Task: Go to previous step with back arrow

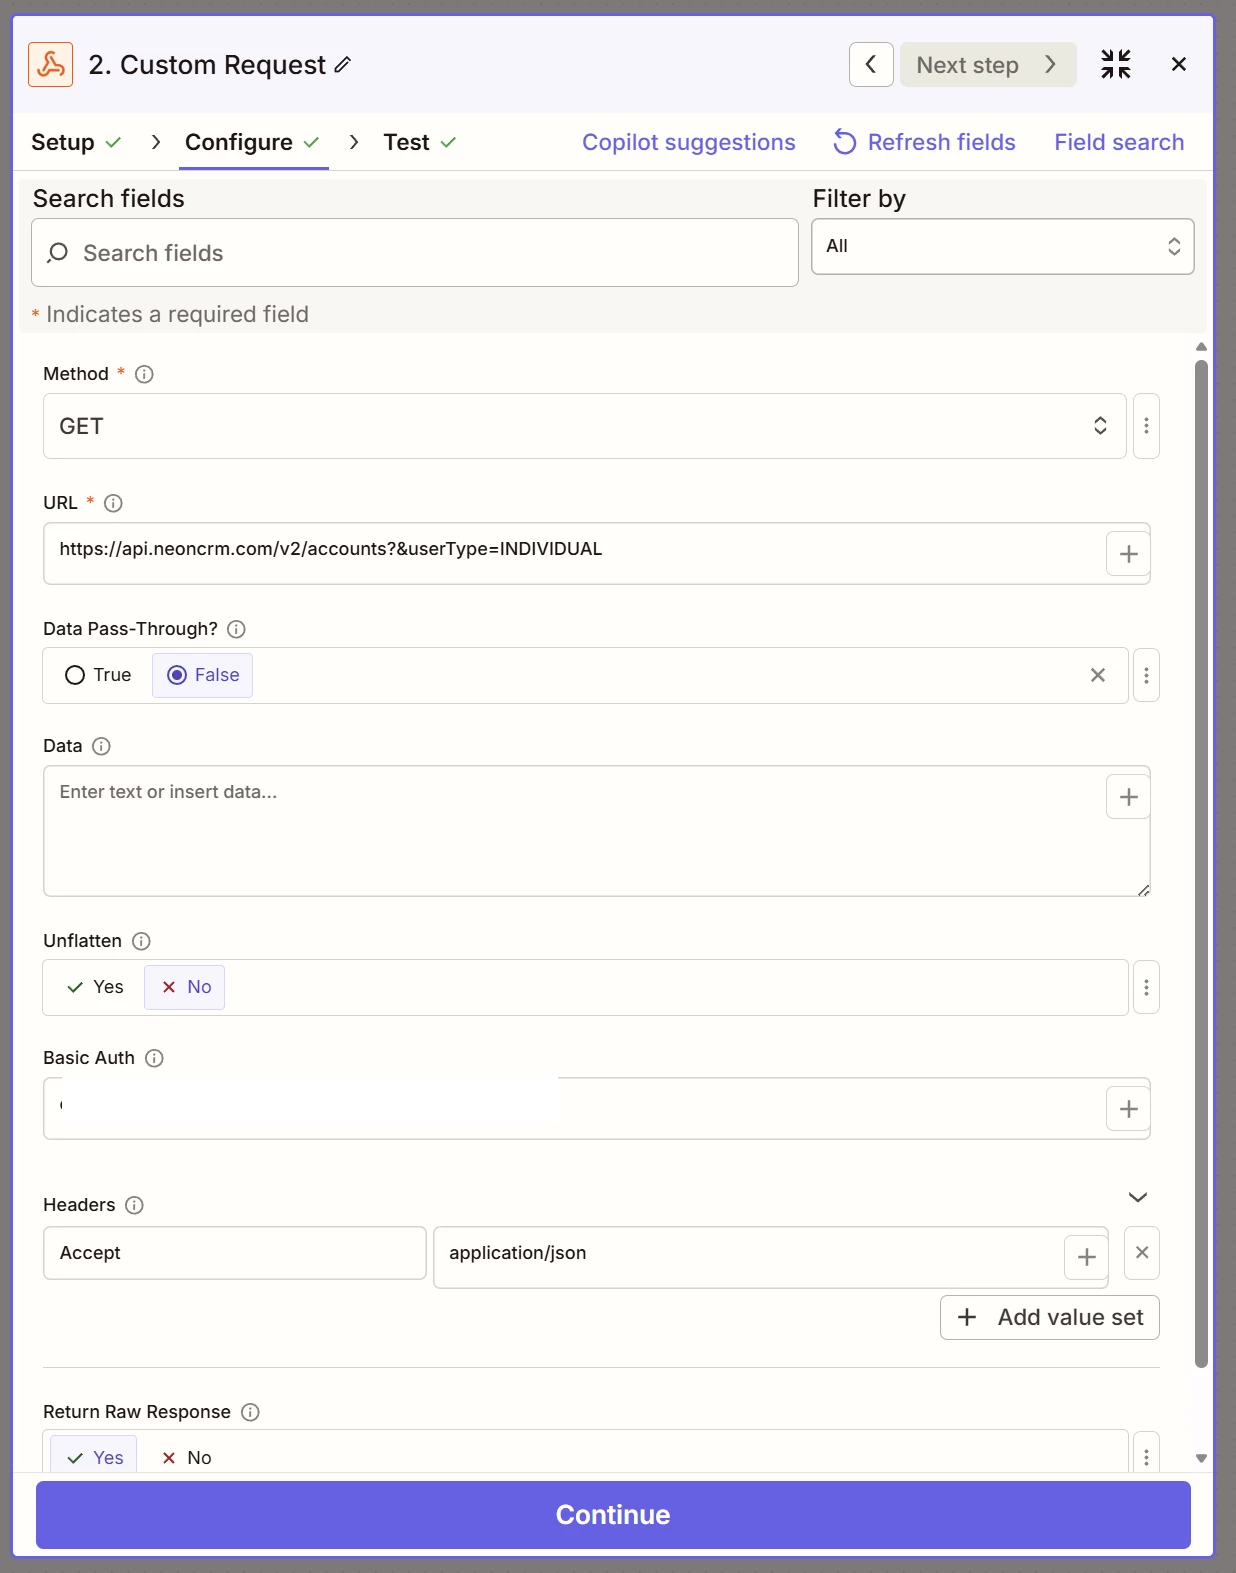Action: pyautogui.click(x=871, y=65)
